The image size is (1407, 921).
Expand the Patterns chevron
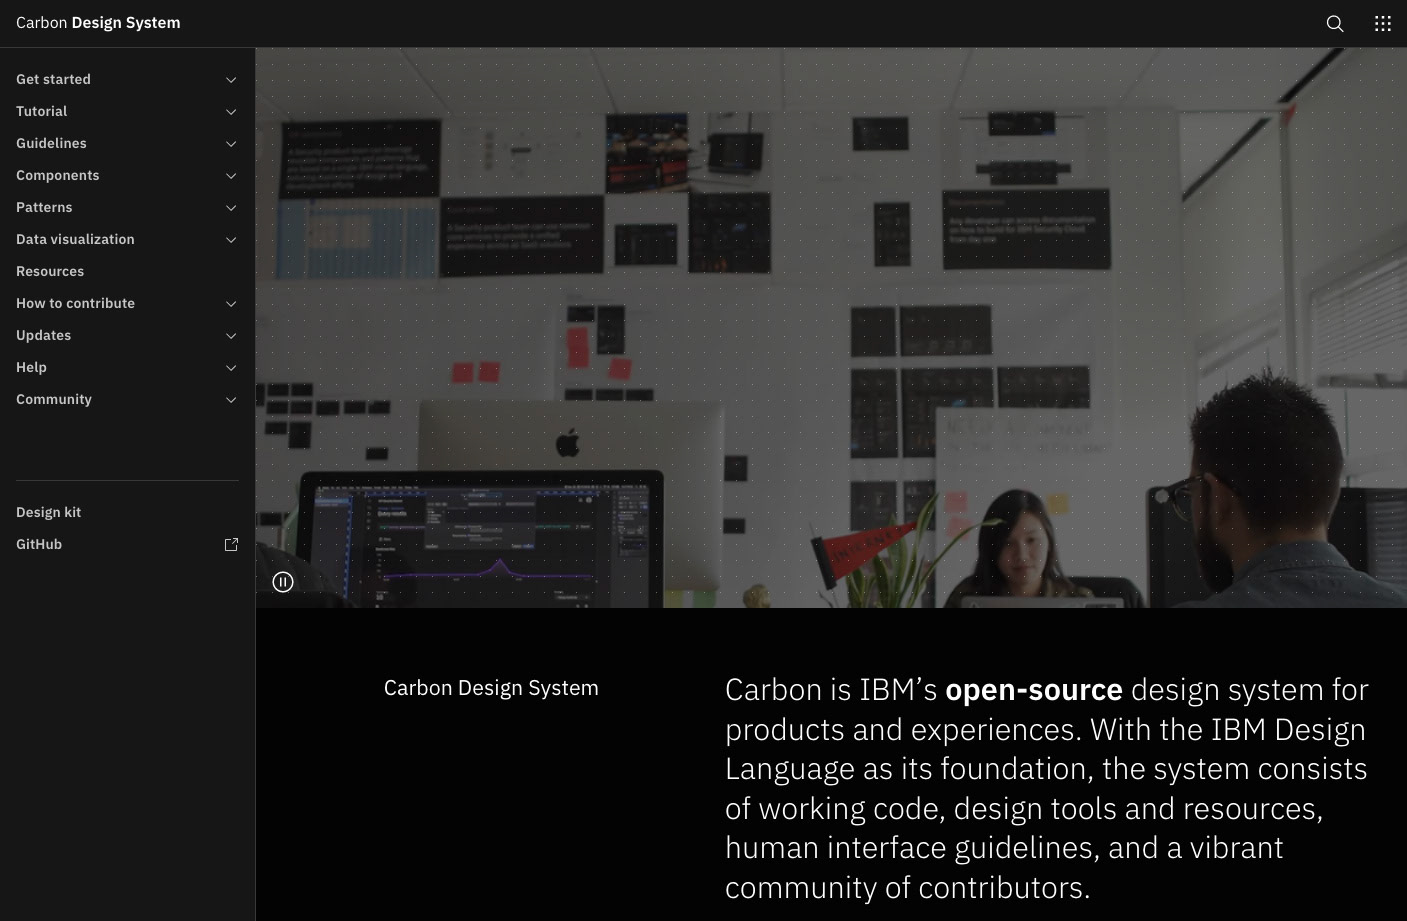click(x=231, y=208)
